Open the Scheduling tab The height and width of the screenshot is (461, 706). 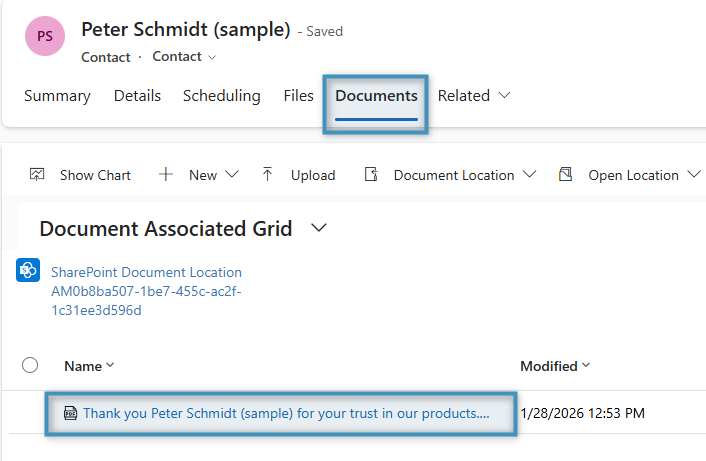coord(221,96)
